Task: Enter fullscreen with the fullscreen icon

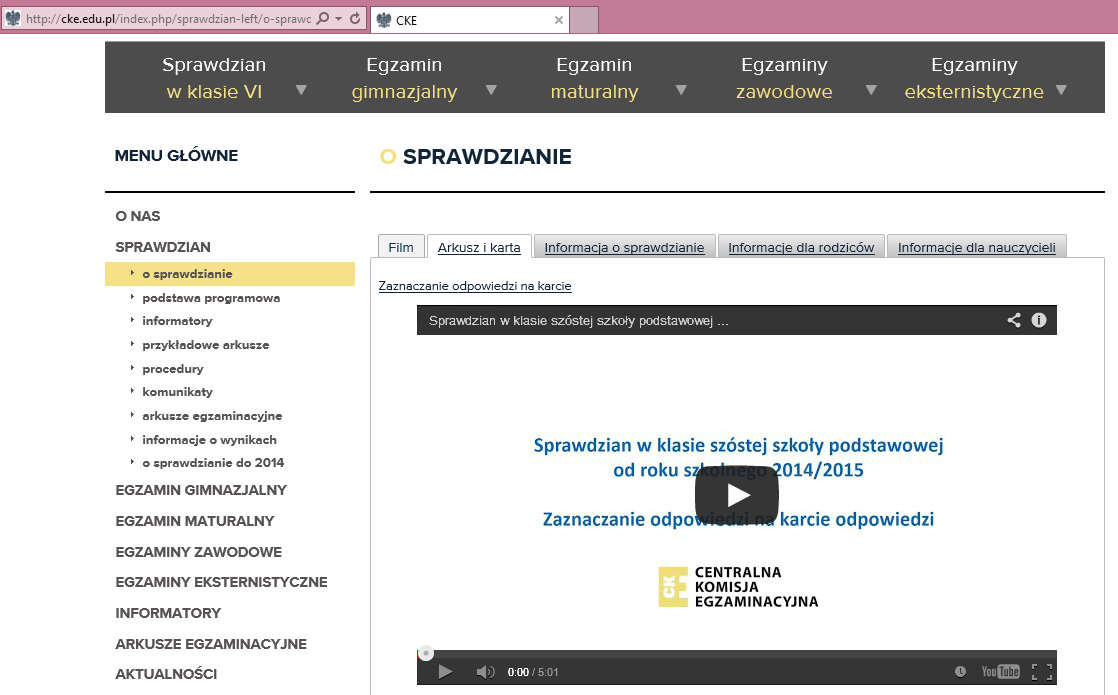Action: (1042, 671)
